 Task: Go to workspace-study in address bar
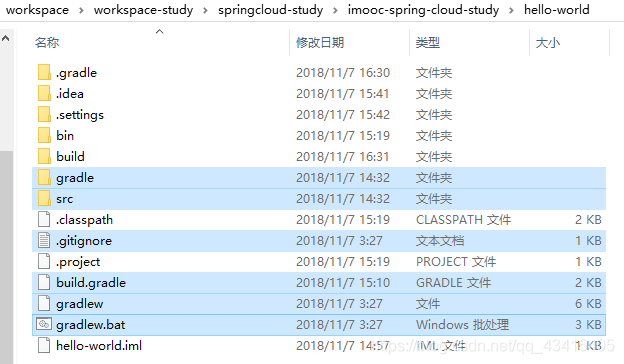click(143, 10)
